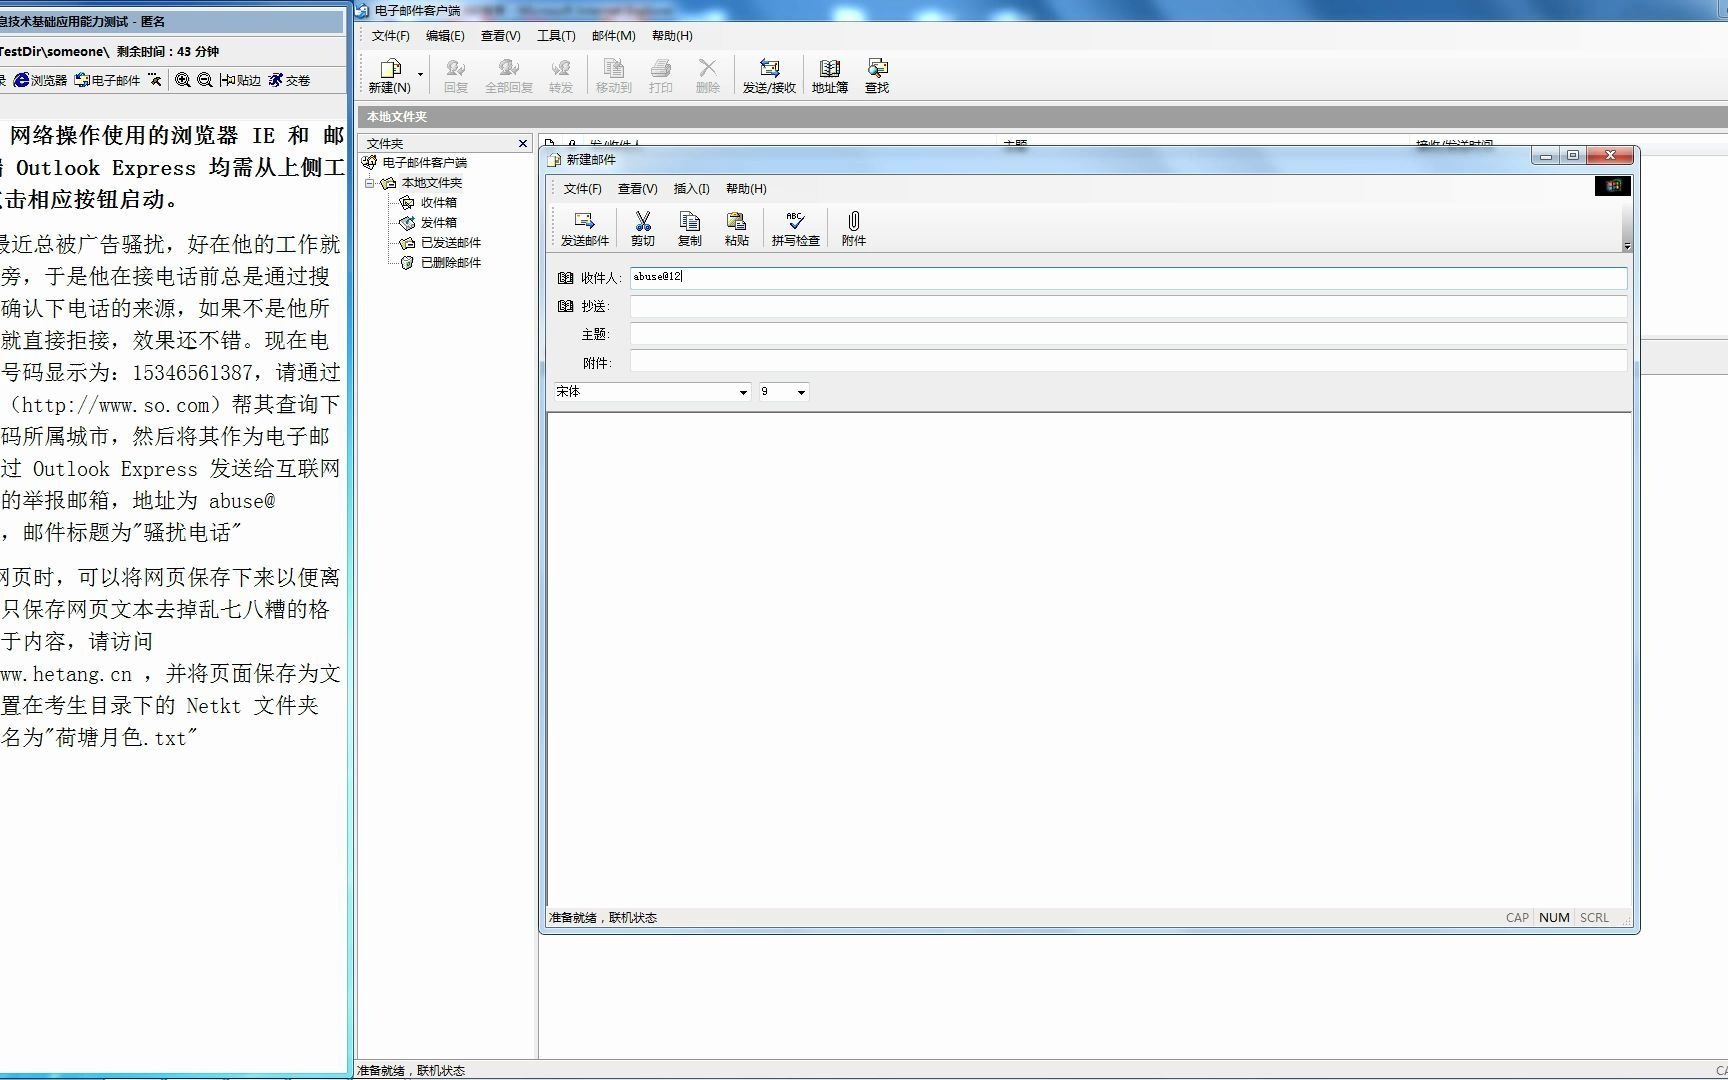1728x1080 pixels.
Task: Click the zoom in magnifier in exam toolbar
Action: coord(182,80)
